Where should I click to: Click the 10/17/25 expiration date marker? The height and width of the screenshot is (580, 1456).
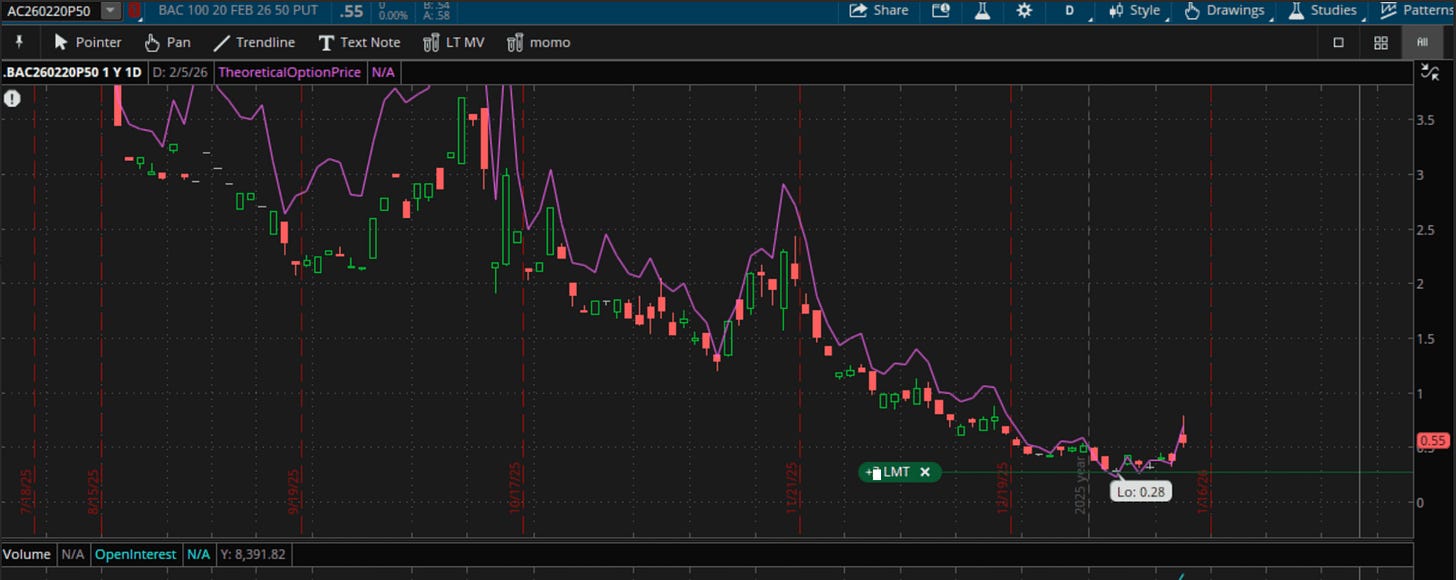(515, 487)
